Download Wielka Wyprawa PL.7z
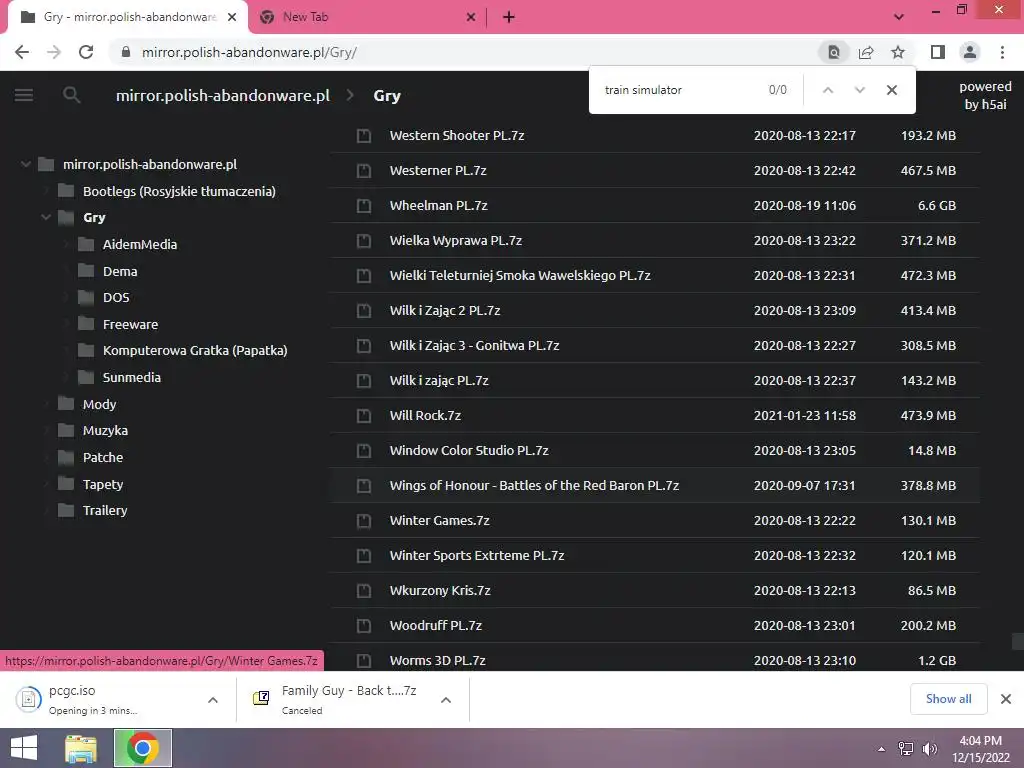1024x768 pixels. [x=456, y=240]
